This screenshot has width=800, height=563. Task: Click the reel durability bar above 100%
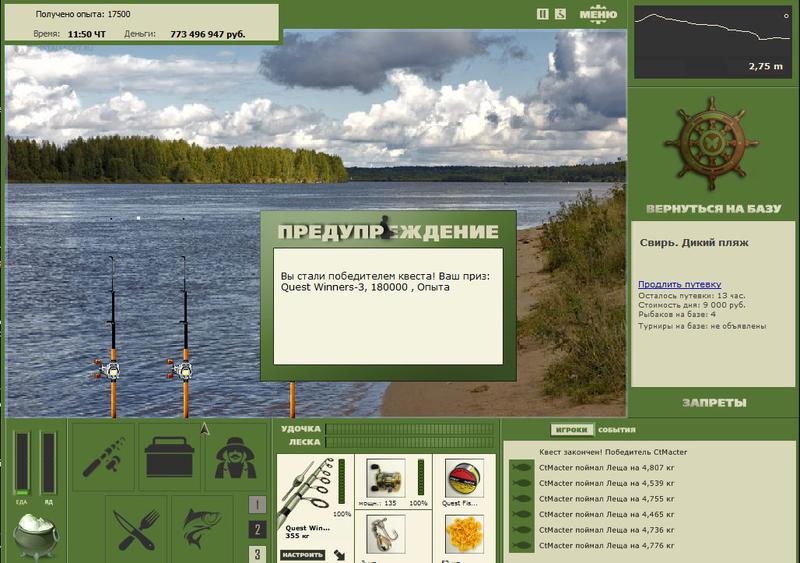click(x=420, y=477)
